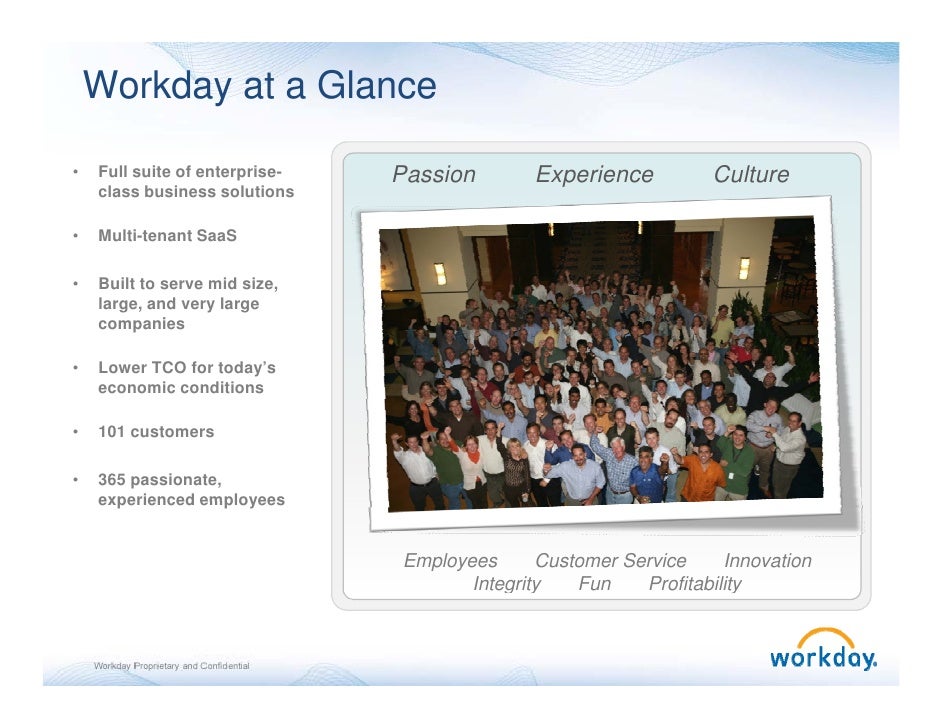Select the word 'Experience' above the photo
This screenshot has width=942, height=728.
[x=594, y=174]
